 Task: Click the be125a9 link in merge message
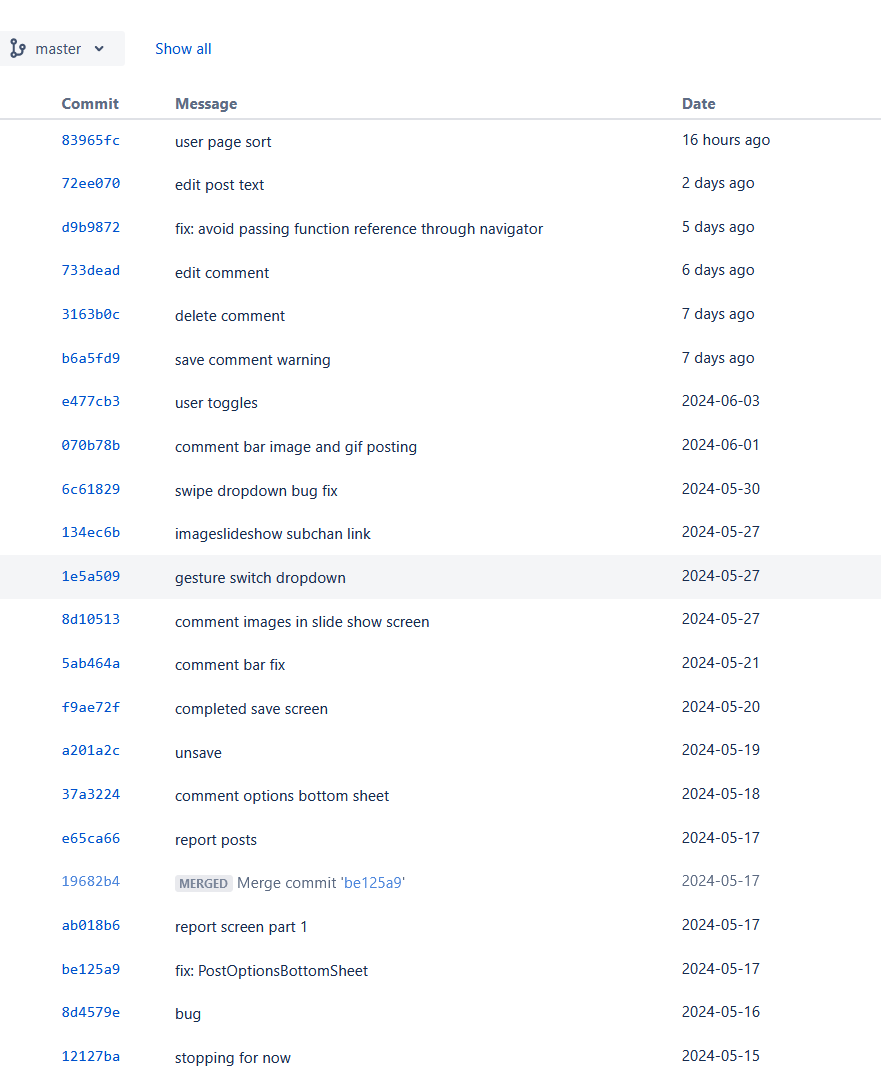click(x=372, y=883)
